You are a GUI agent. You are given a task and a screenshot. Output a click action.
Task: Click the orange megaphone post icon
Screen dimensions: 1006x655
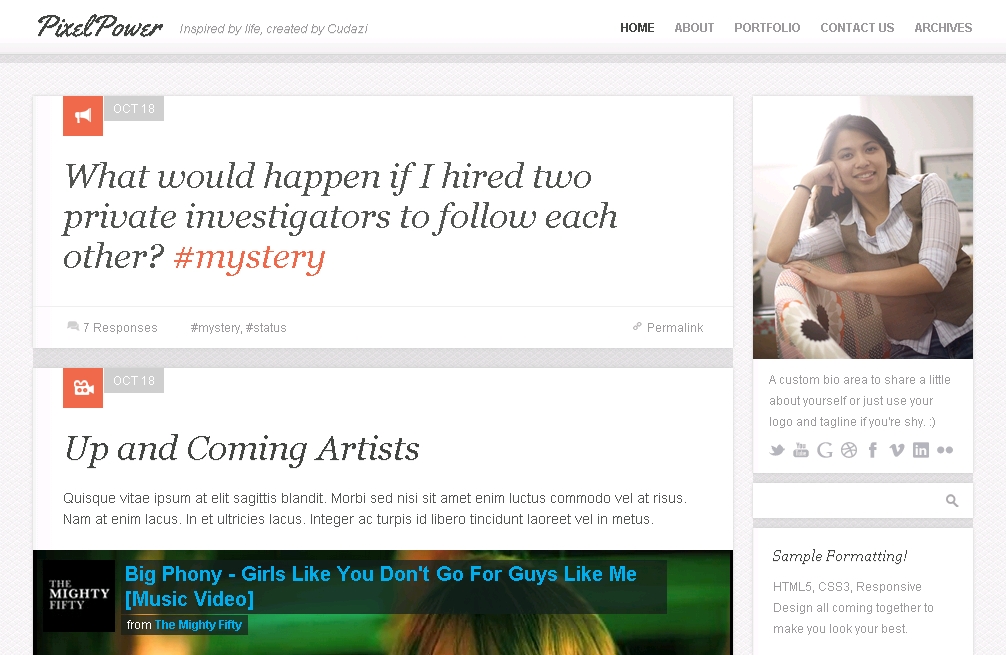coord(83,115)
